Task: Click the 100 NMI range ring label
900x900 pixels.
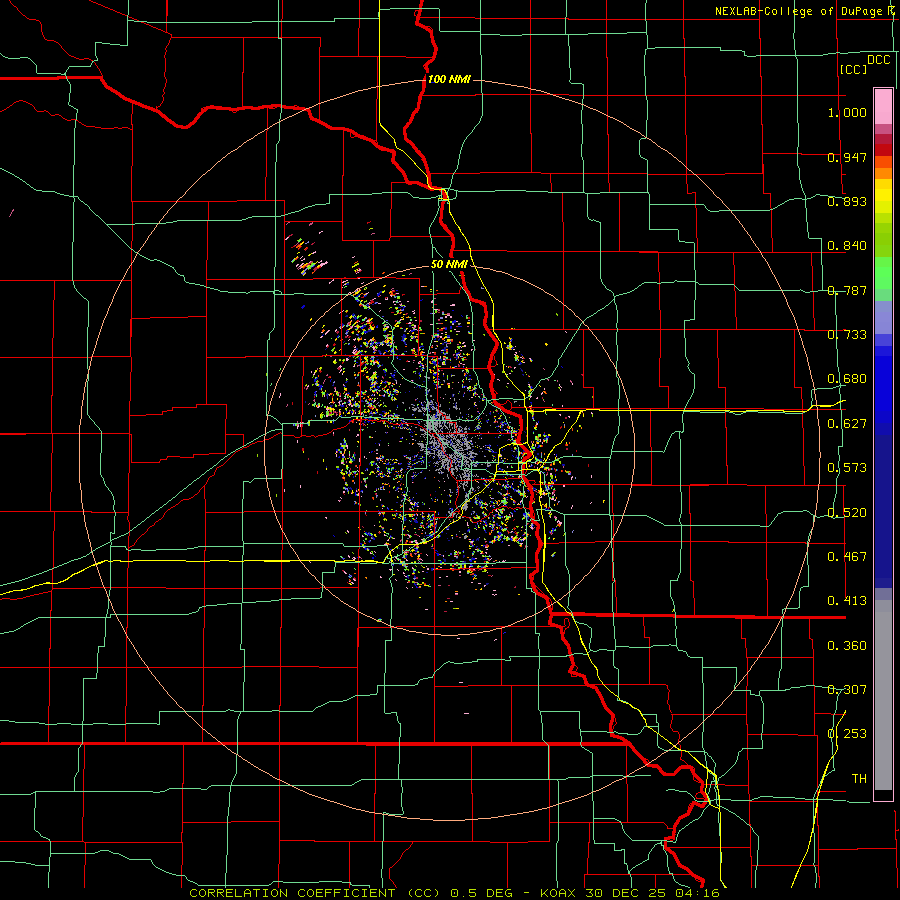Action: coord(449,79)
